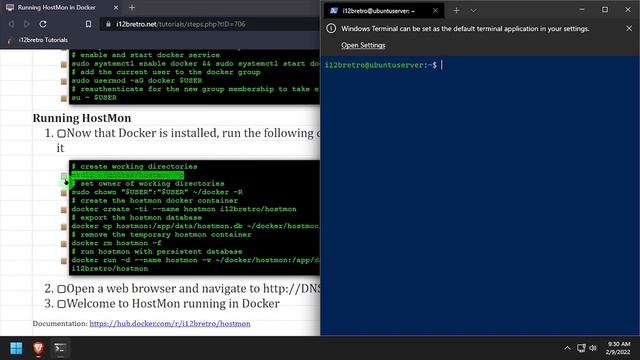This screenshot has height=360, width=640.
Task: Open Windows Terminal from the taskbar
Action: [x=60, y=348]
